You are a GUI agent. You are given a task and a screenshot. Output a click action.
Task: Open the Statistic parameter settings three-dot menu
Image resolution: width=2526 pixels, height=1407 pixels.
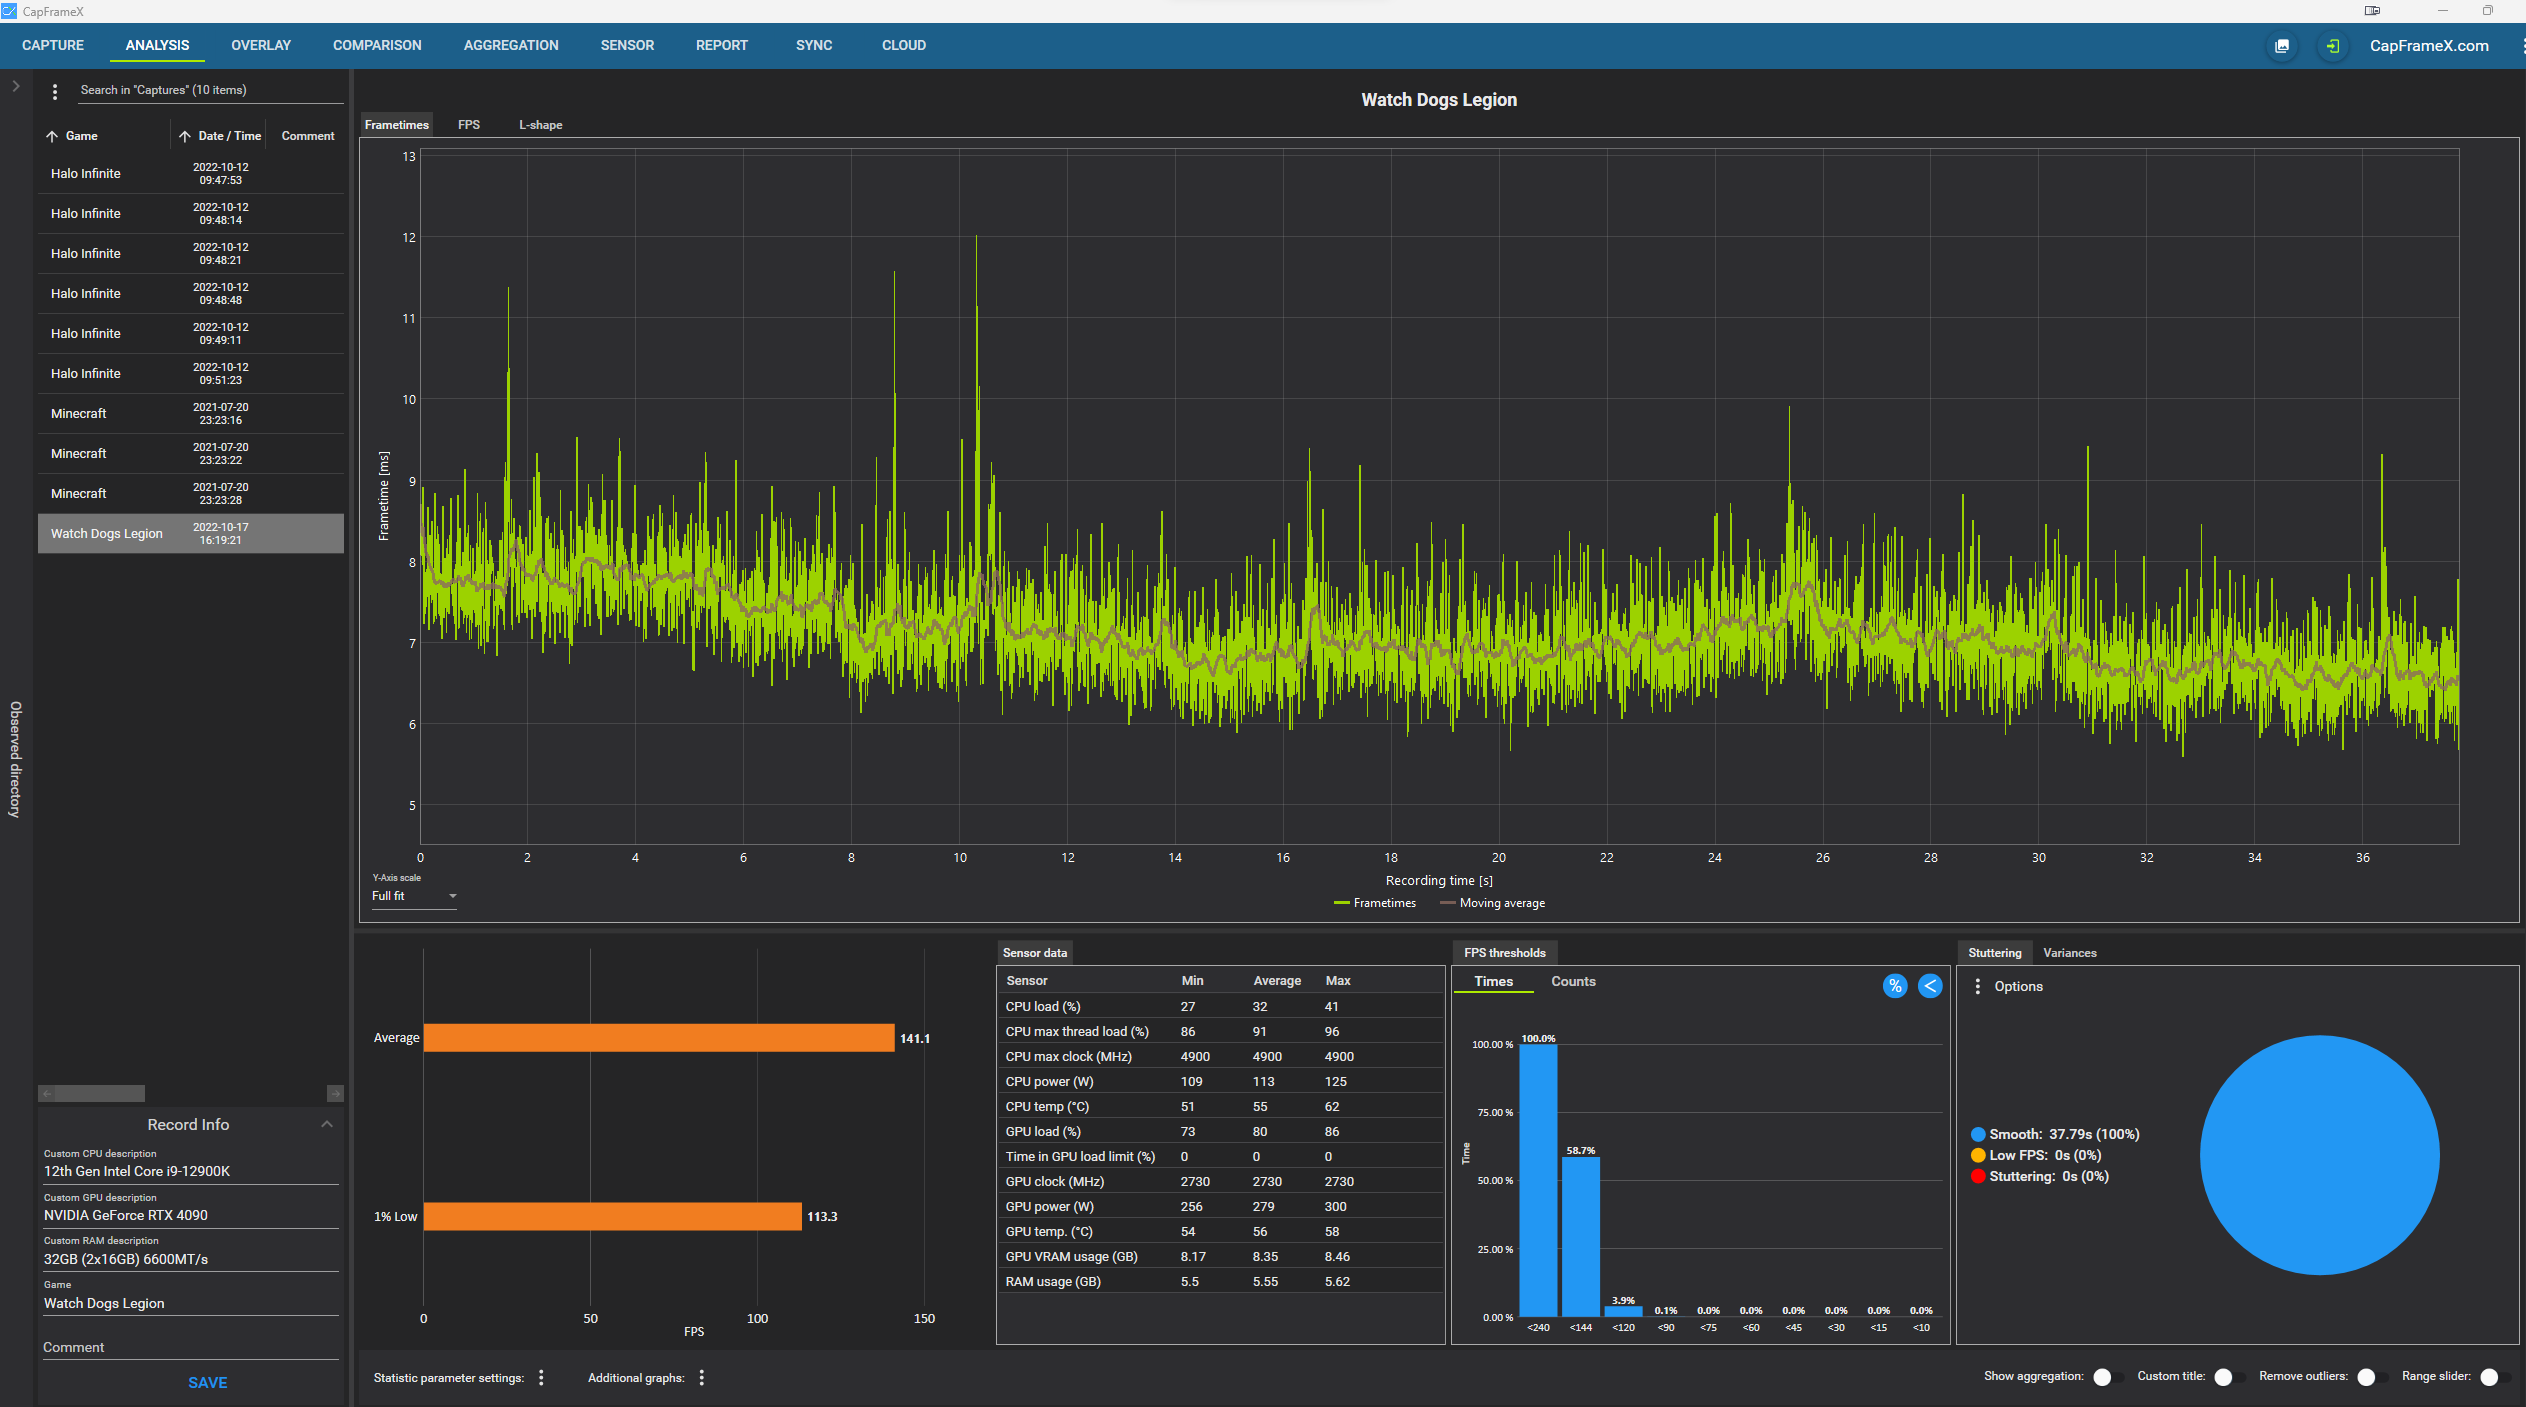(x=541, y=1377)
